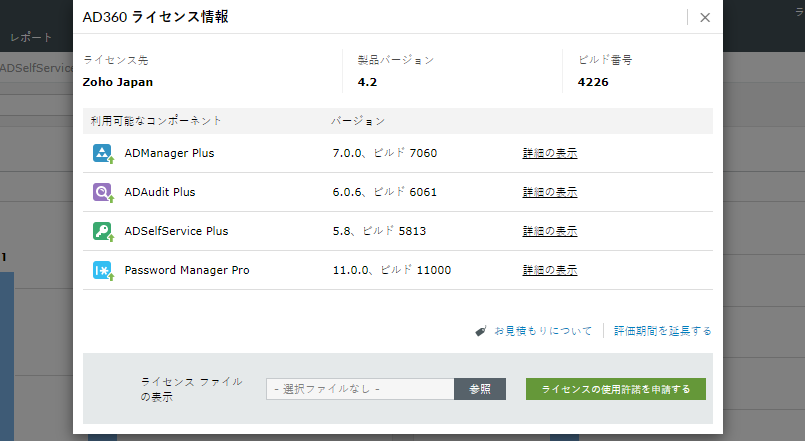Click the 参照 browse button

pos(480,389)
